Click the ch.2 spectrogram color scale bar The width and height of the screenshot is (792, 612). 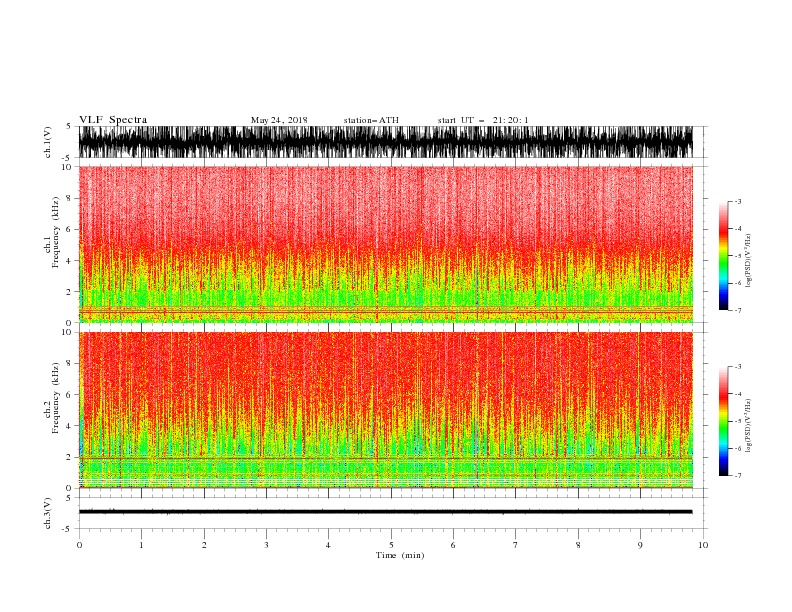(723, 421)
